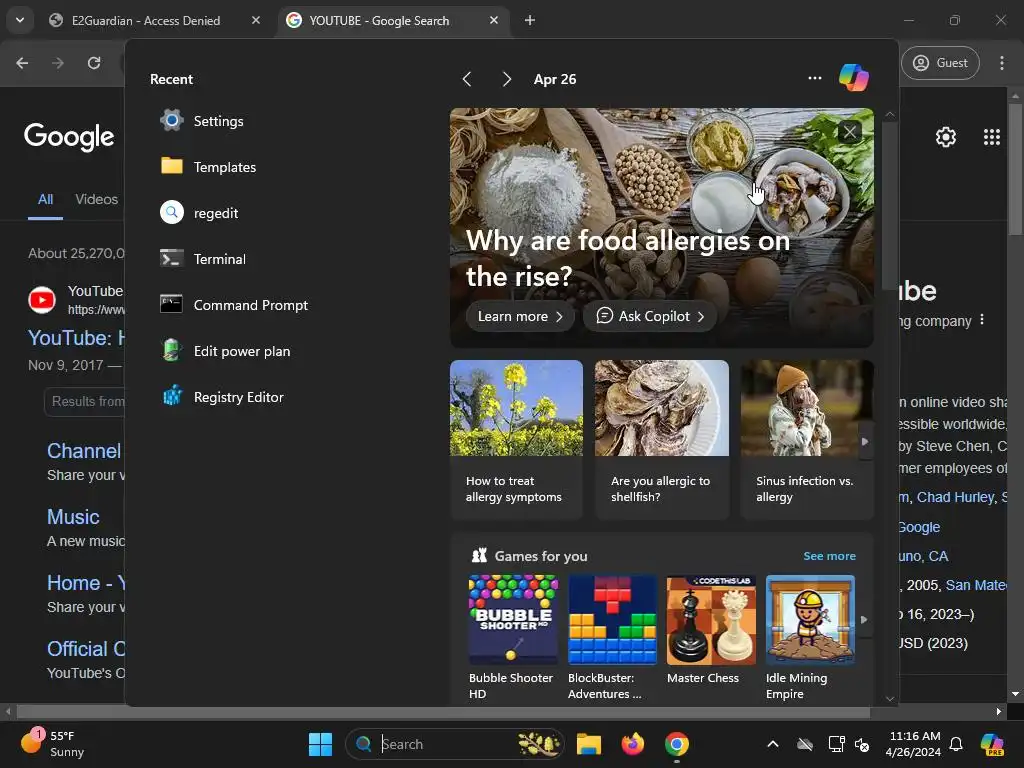Open 'Are you allergic to shellfish?' card

(662, 439)
